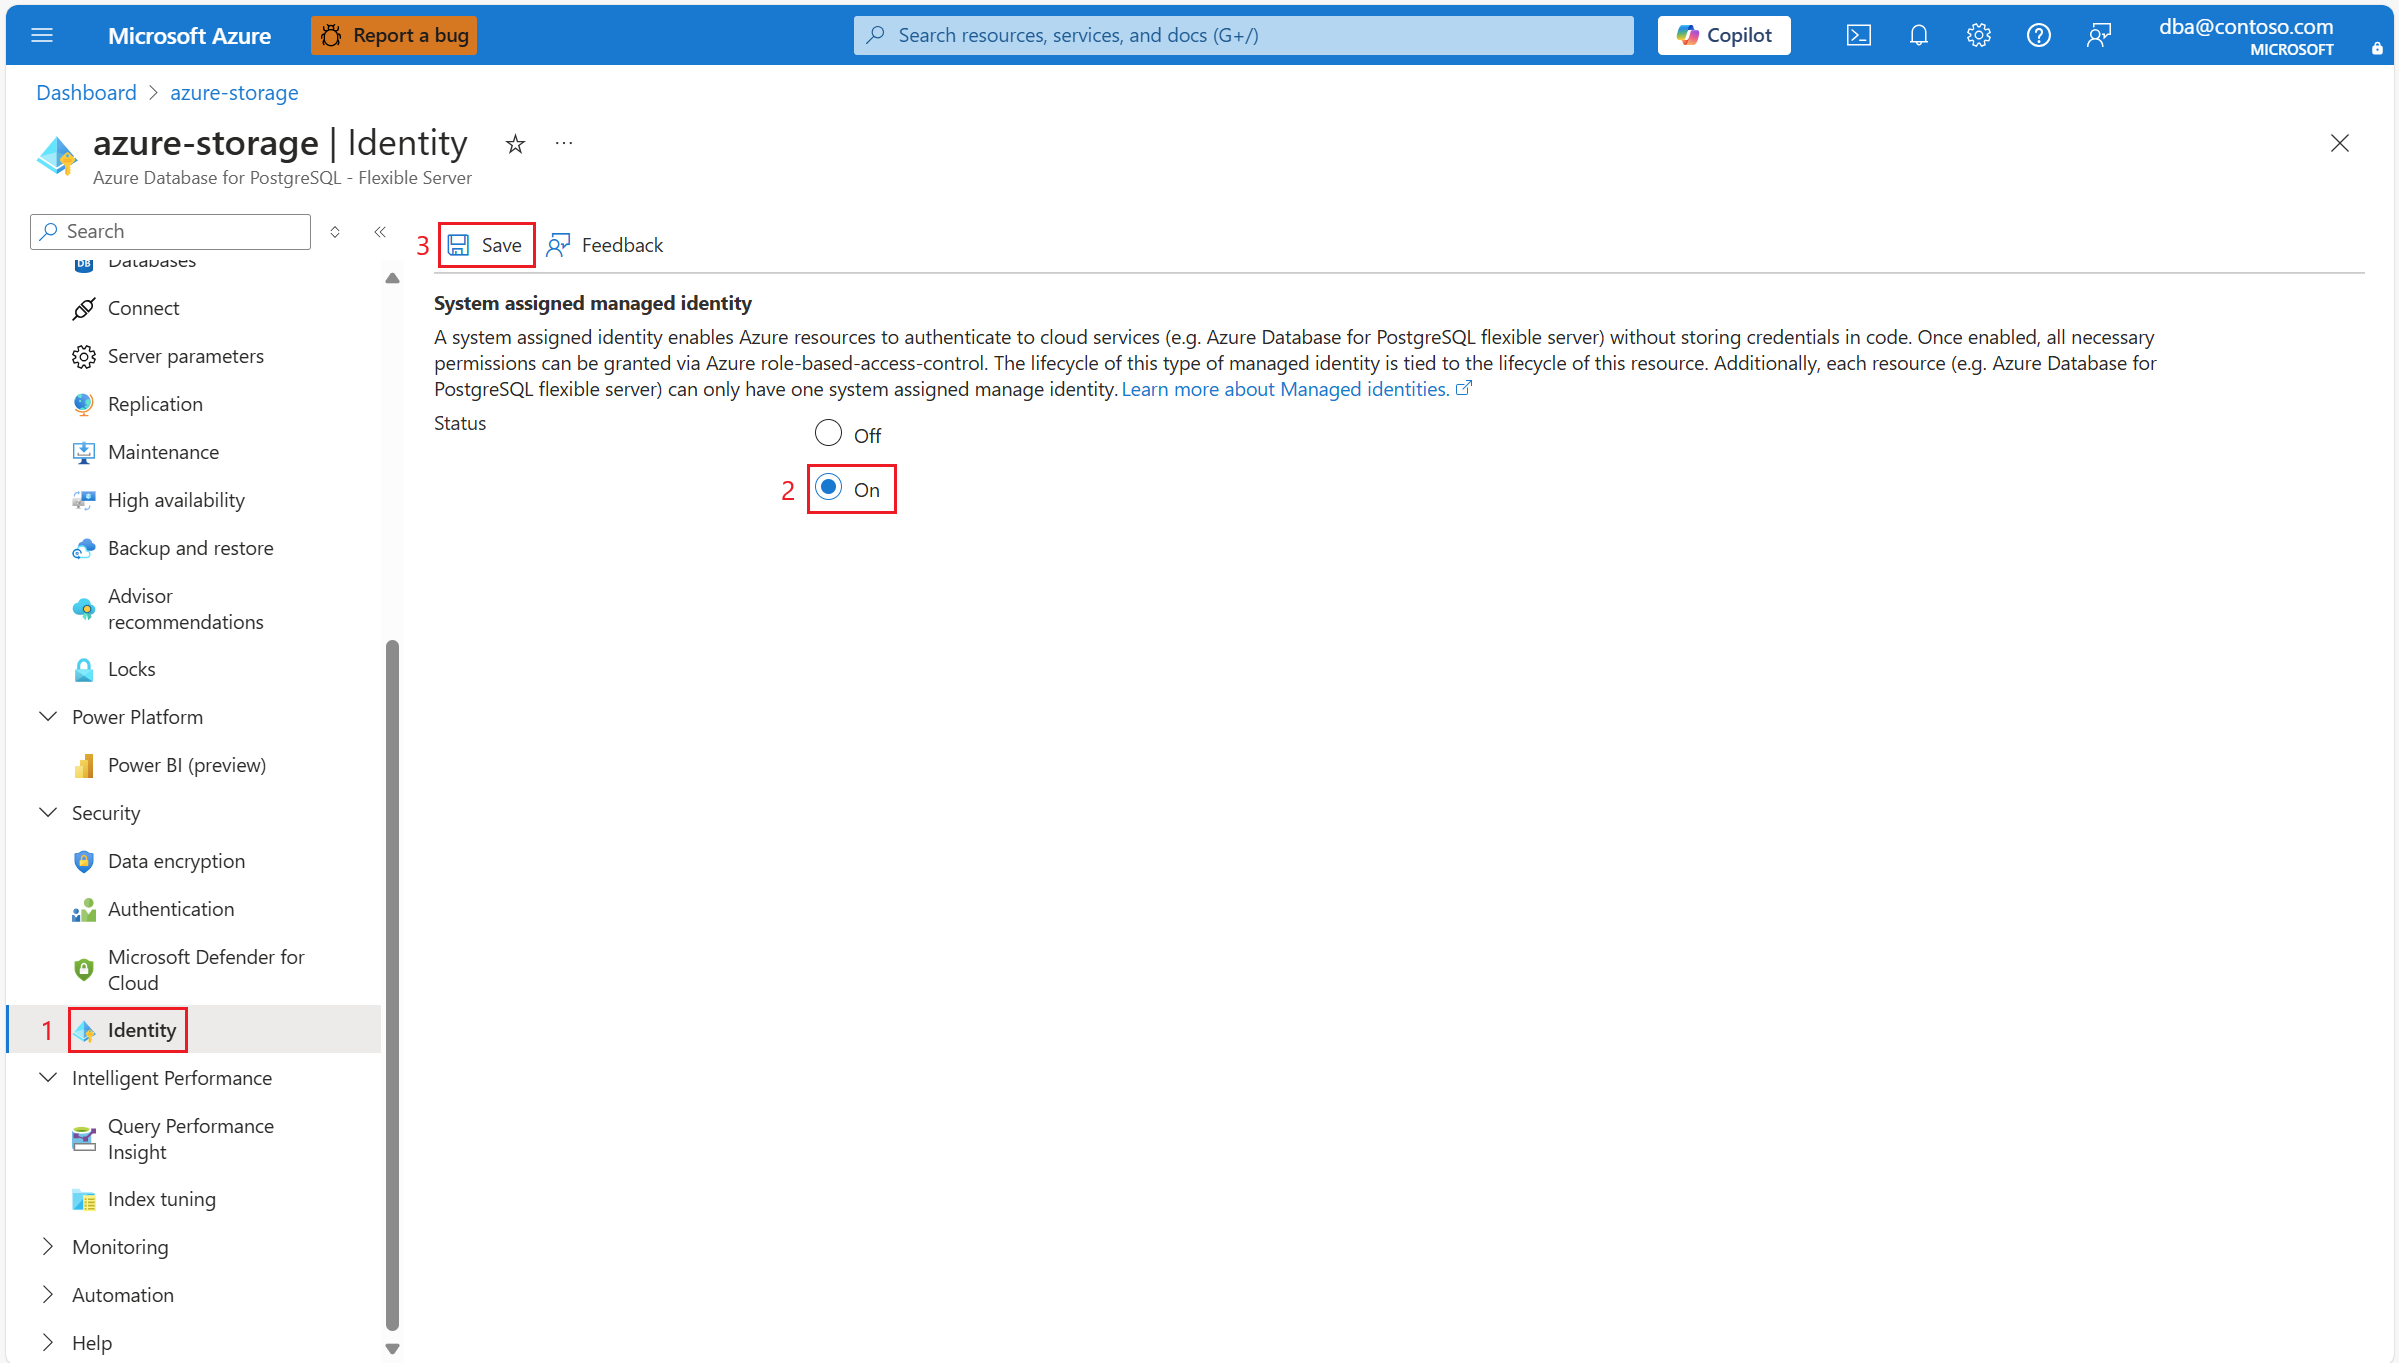Go to Authentication in sidebar
Viewport: 2399px width, 1363px height.
(171, 909)
